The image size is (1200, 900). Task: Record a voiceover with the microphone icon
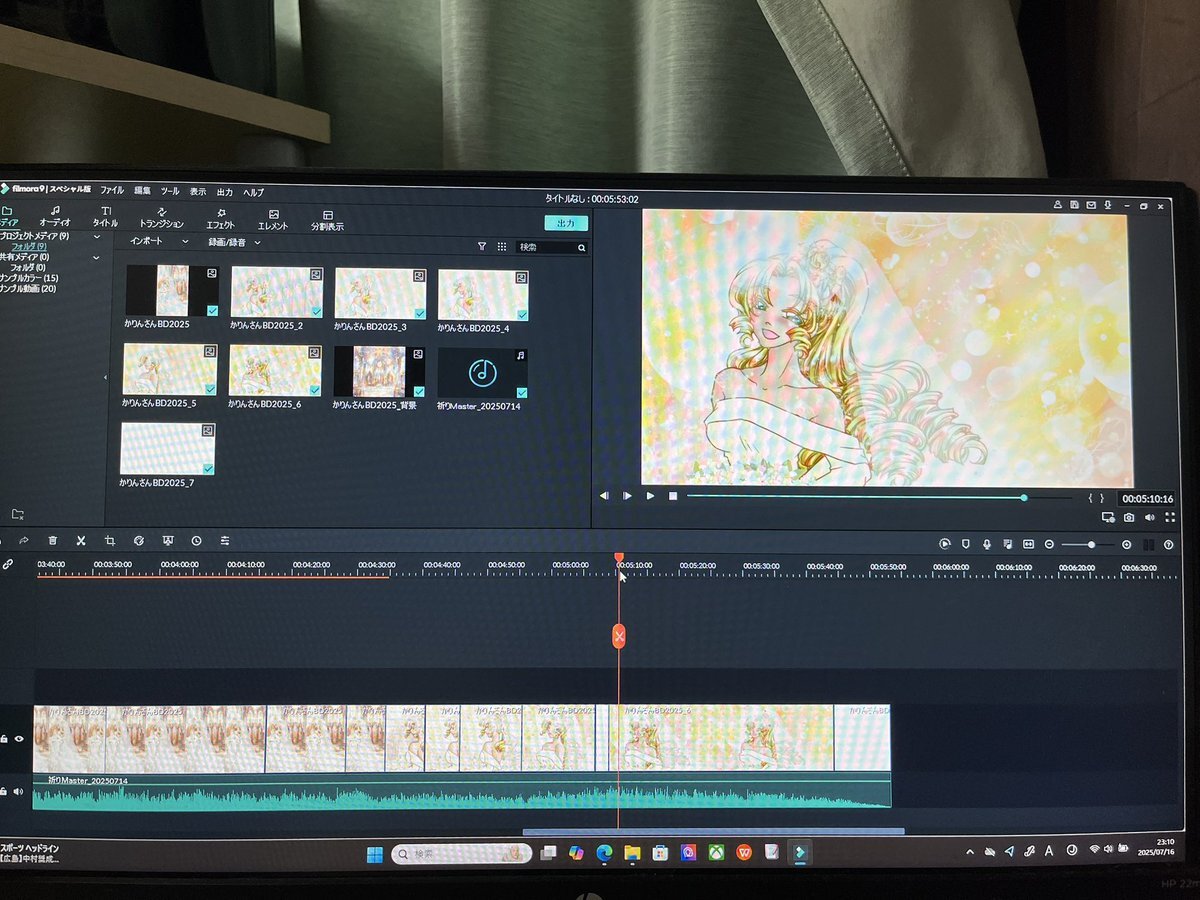point(987,544)
